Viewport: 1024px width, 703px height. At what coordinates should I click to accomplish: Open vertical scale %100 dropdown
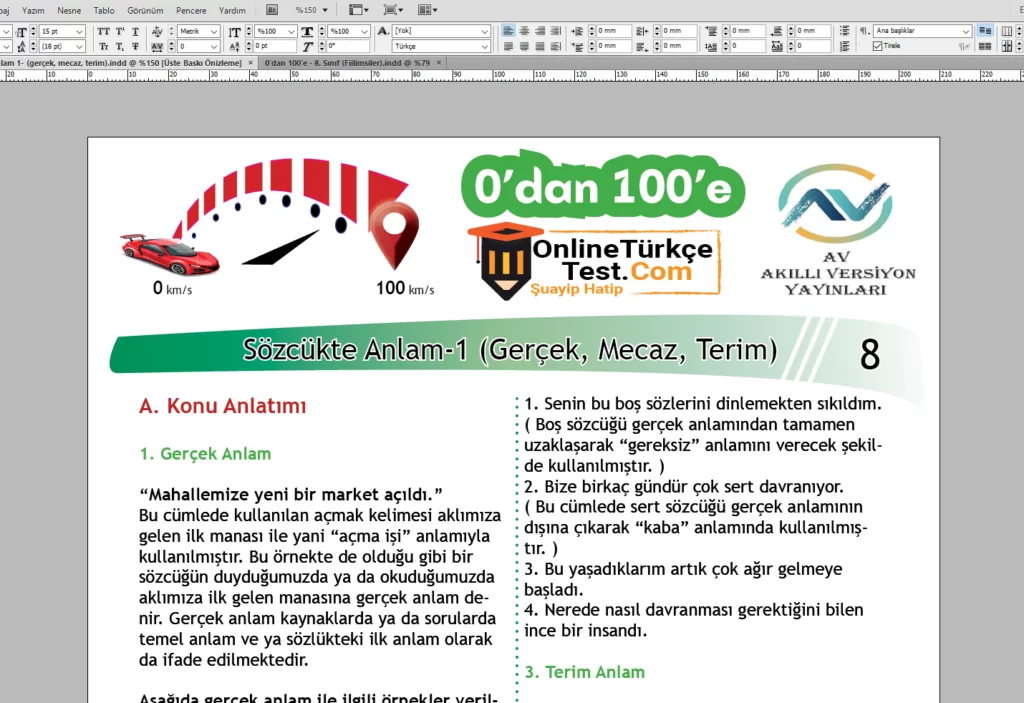click(291, 31)
